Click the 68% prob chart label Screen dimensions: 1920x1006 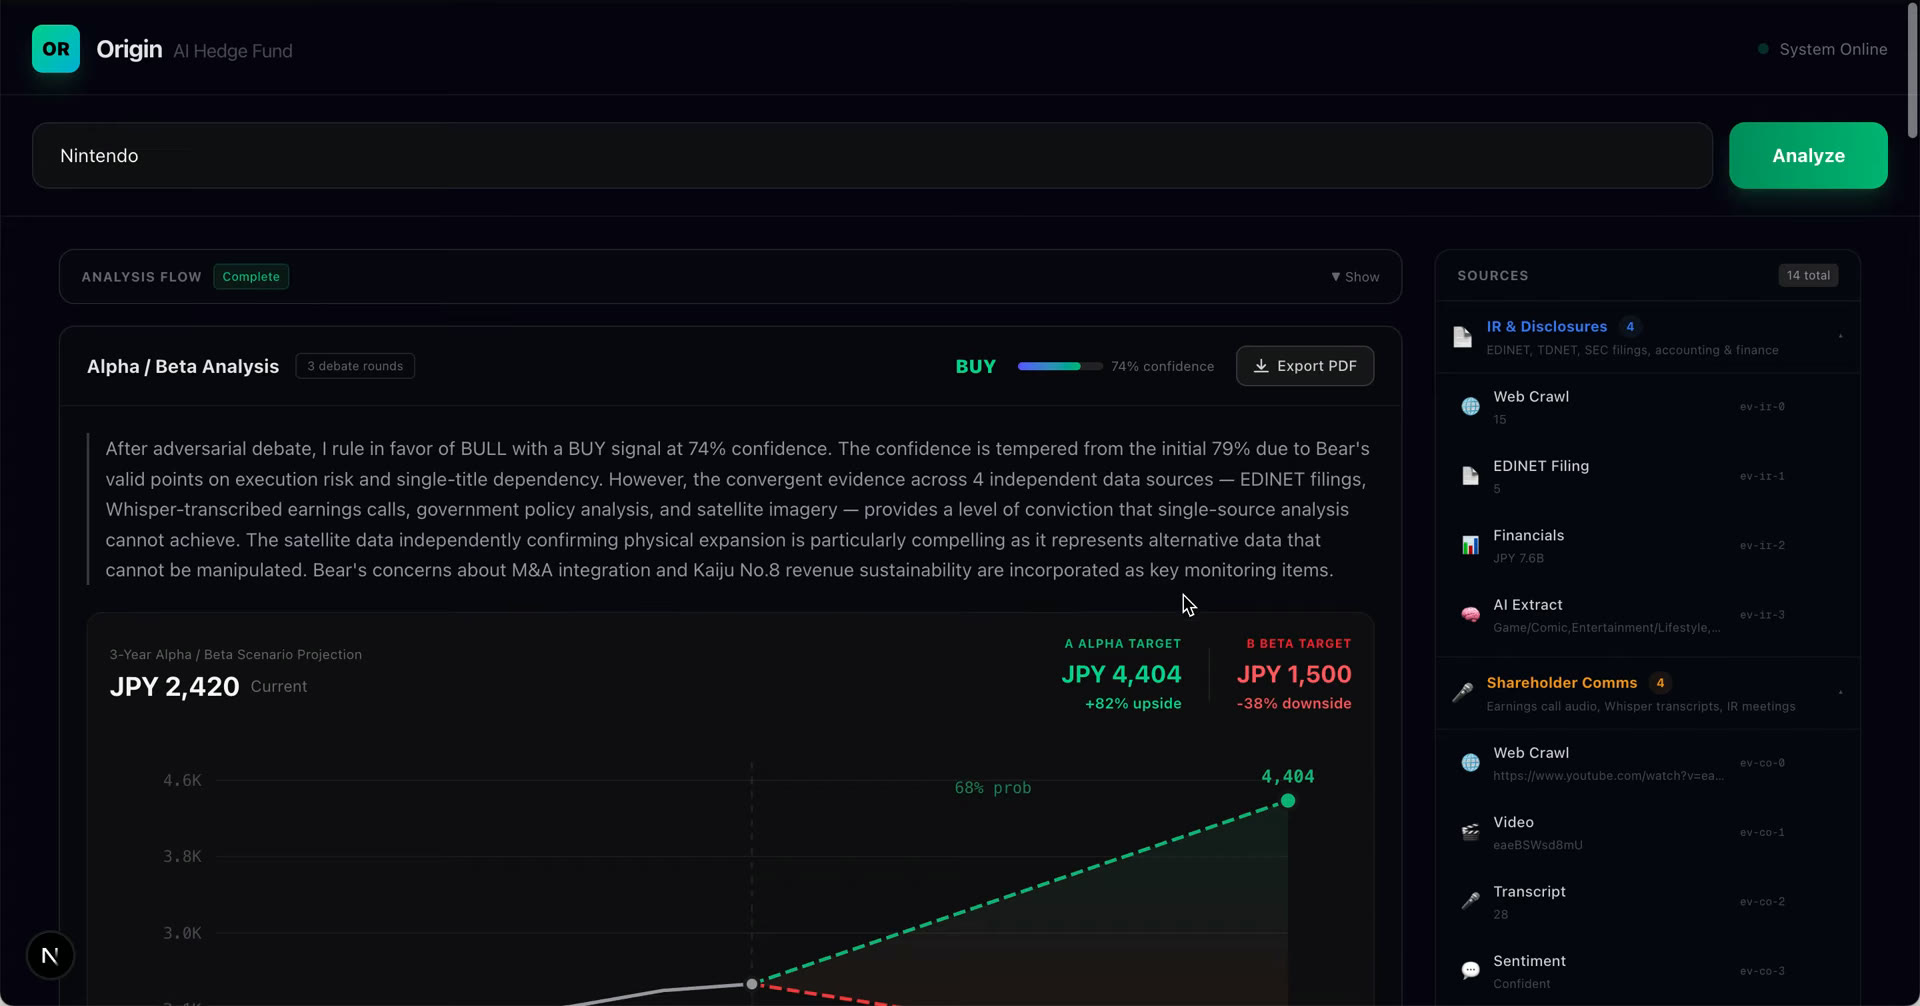(x=992, y=788)
